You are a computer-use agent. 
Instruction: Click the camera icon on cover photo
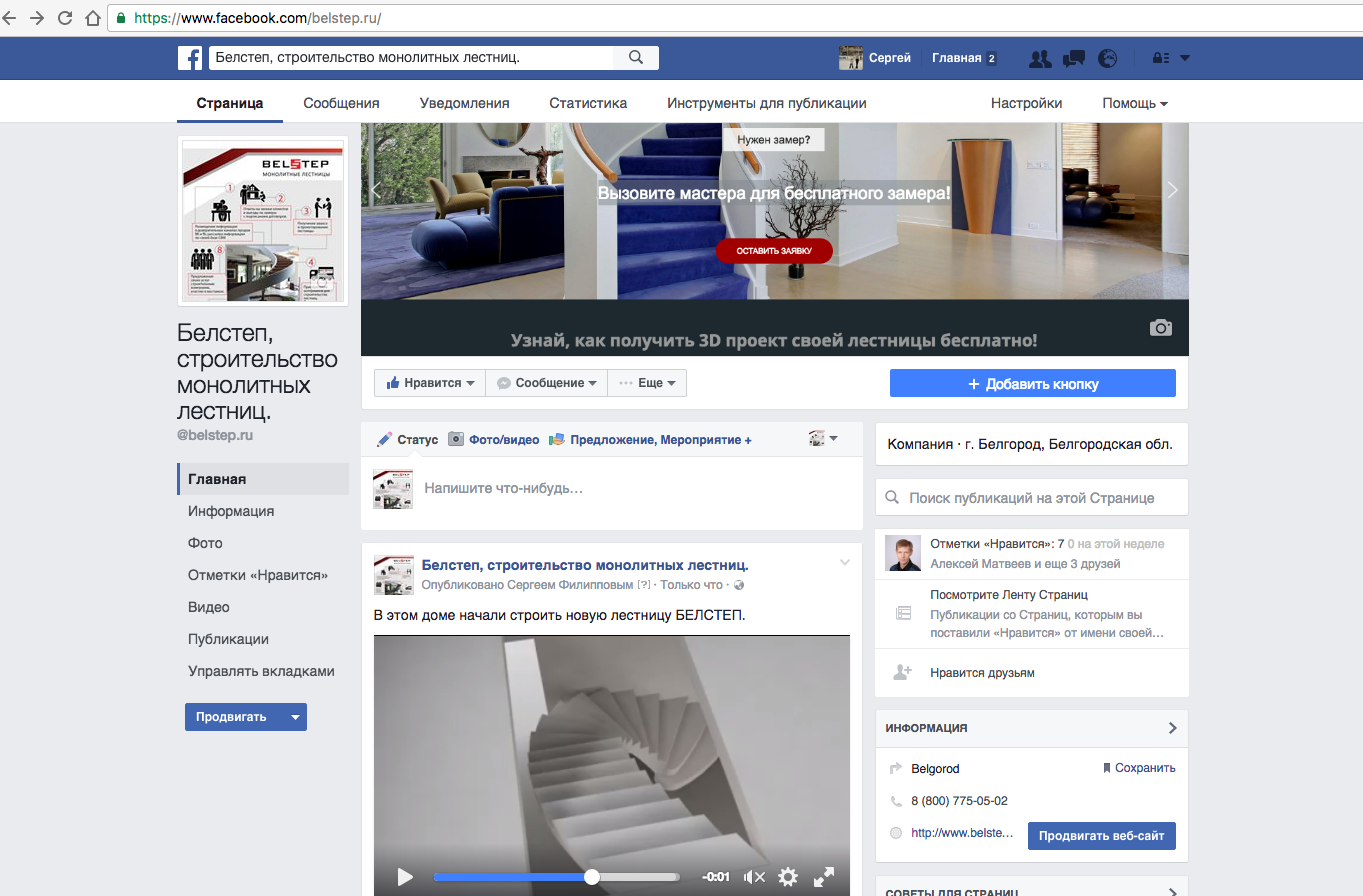[x=1160, y=327]
